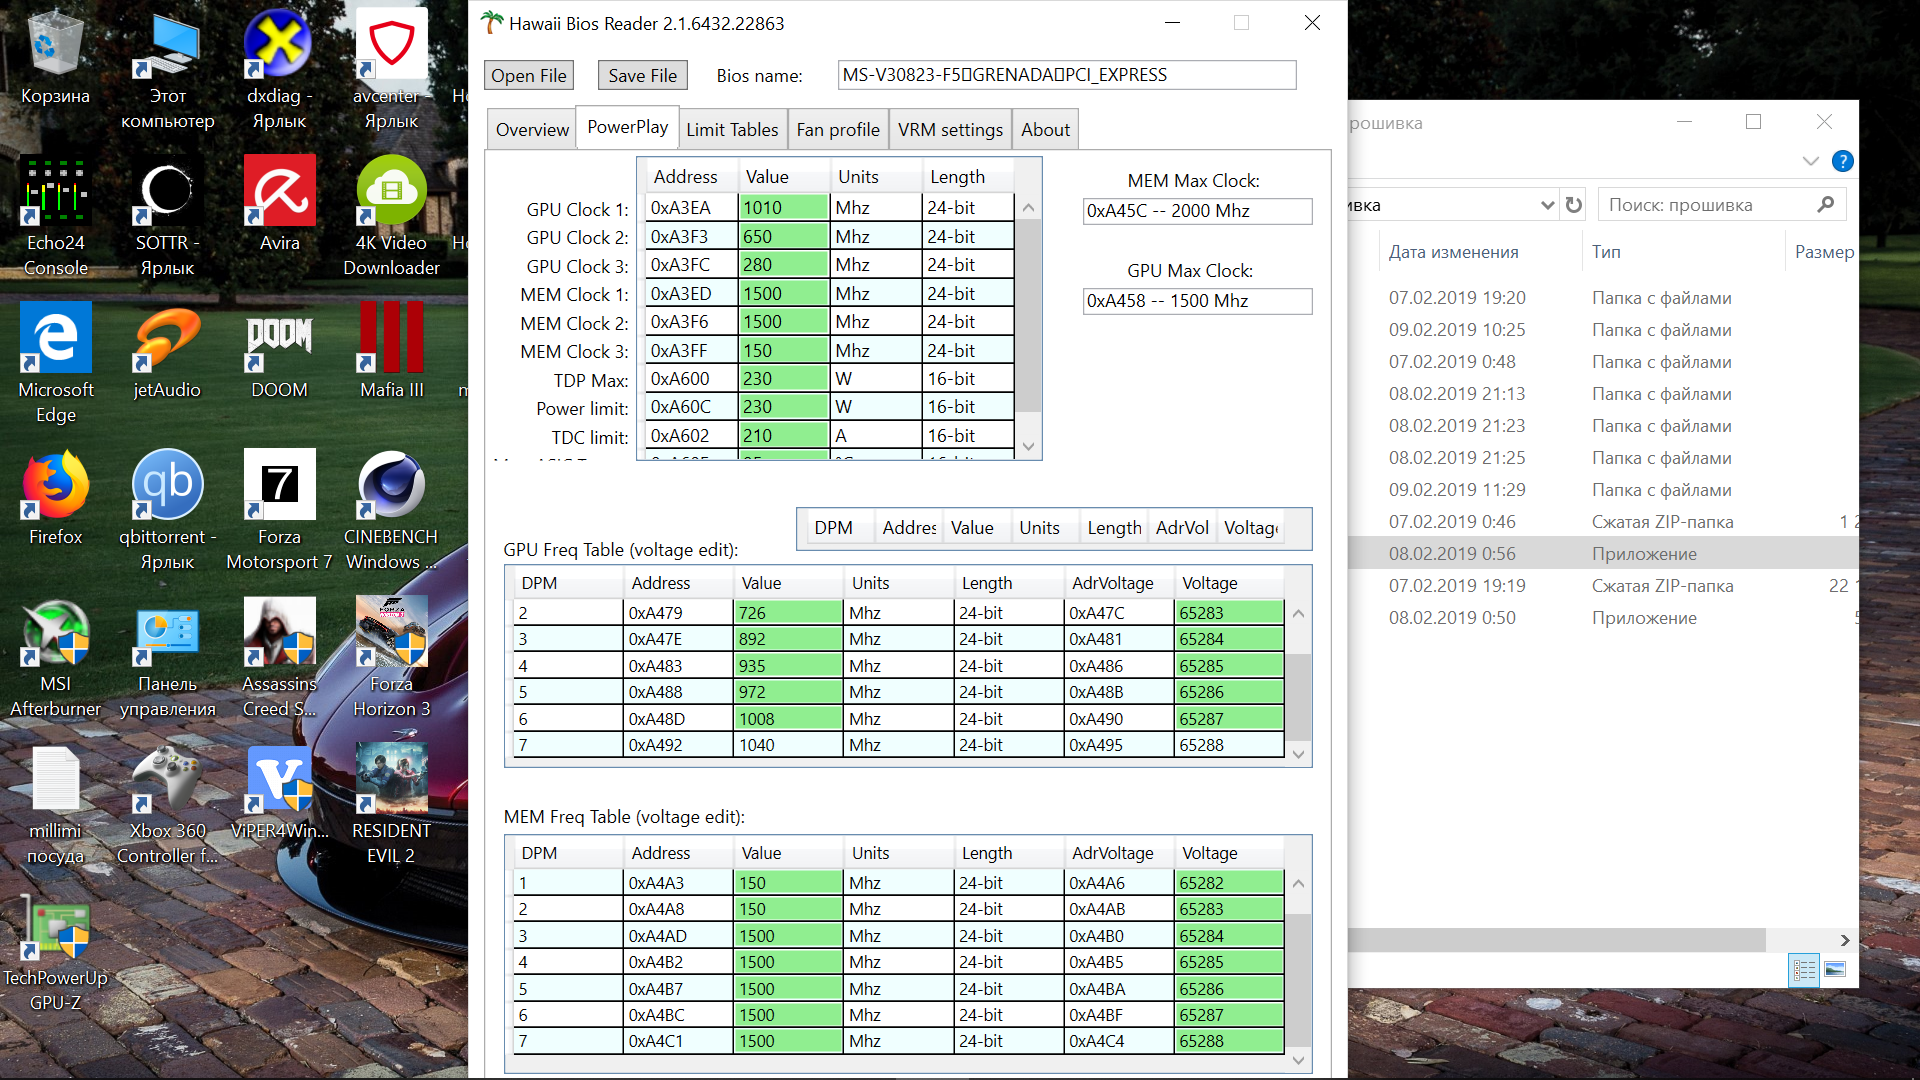Switch Explorer to the large-thumbnails view

point(1835,969)
